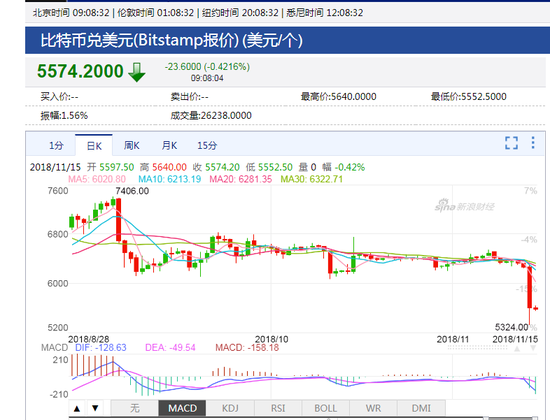The height and width of the screenshot is (420, 550).
Task: Click the 卖出价:-- field
Action: (189, 96)
